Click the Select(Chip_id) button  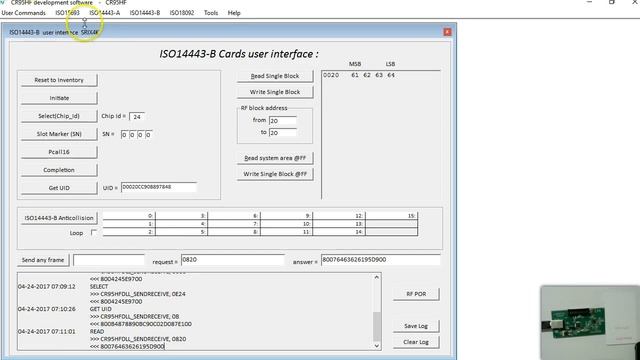(59, 116)
